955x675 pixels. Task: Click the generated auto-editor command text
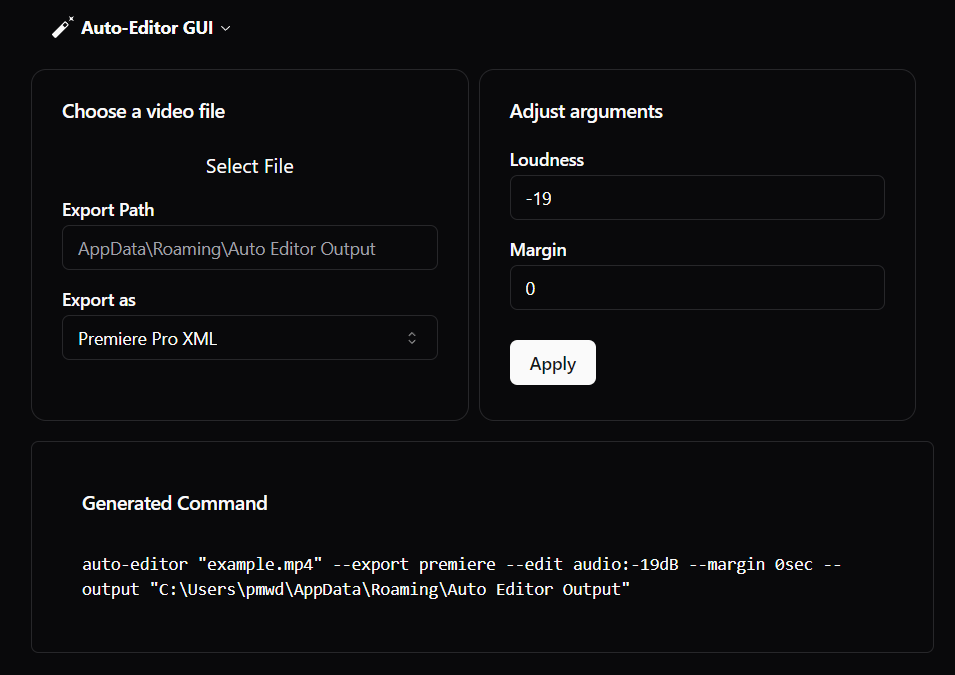click(x=462, y=576)
